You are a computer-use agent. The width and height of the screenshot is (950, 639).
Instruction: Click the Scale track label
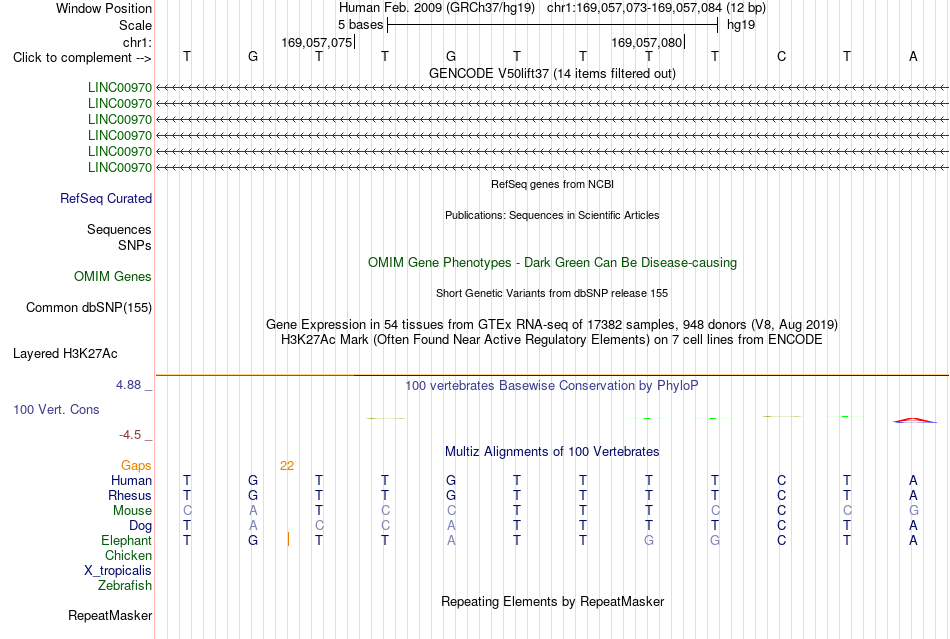[x=135, y=25]
